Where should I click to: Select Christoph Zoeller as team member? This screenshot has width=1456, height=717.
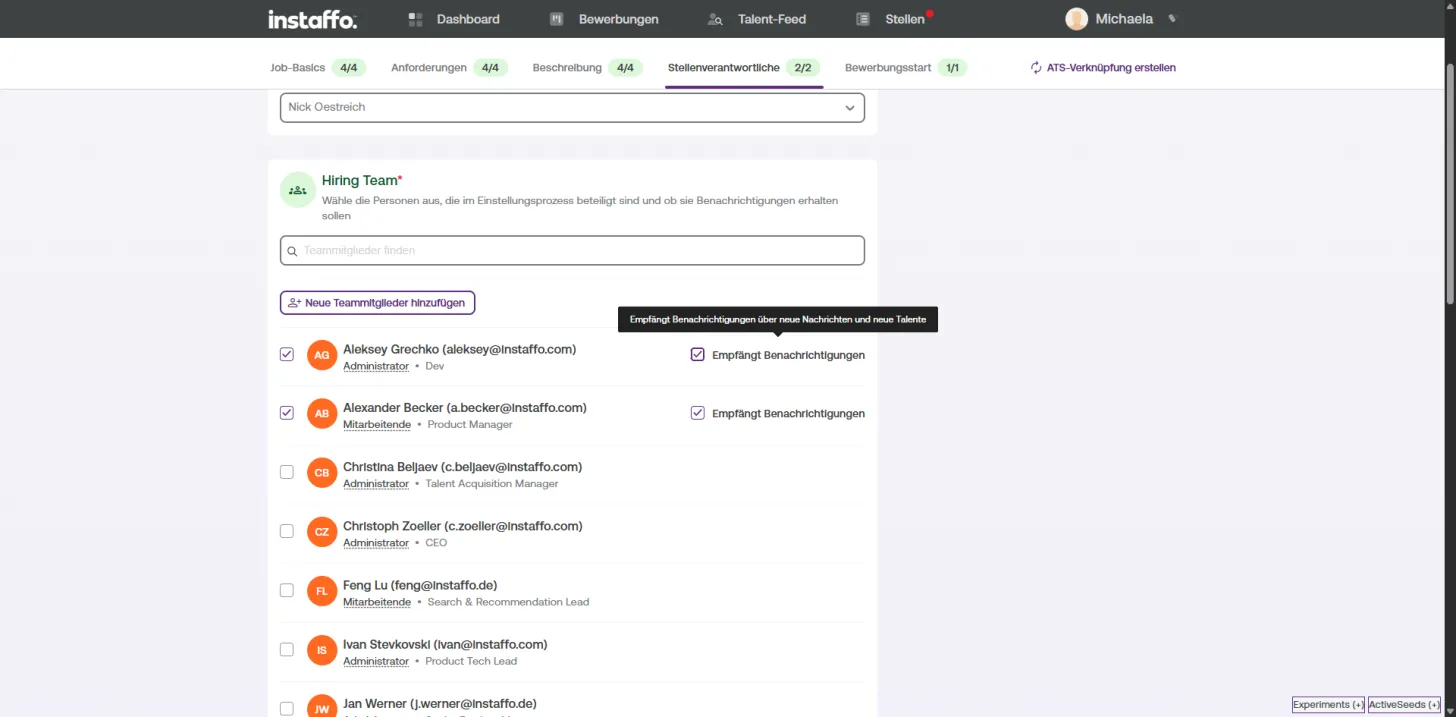pyautogui.click(x=287, y=531)
